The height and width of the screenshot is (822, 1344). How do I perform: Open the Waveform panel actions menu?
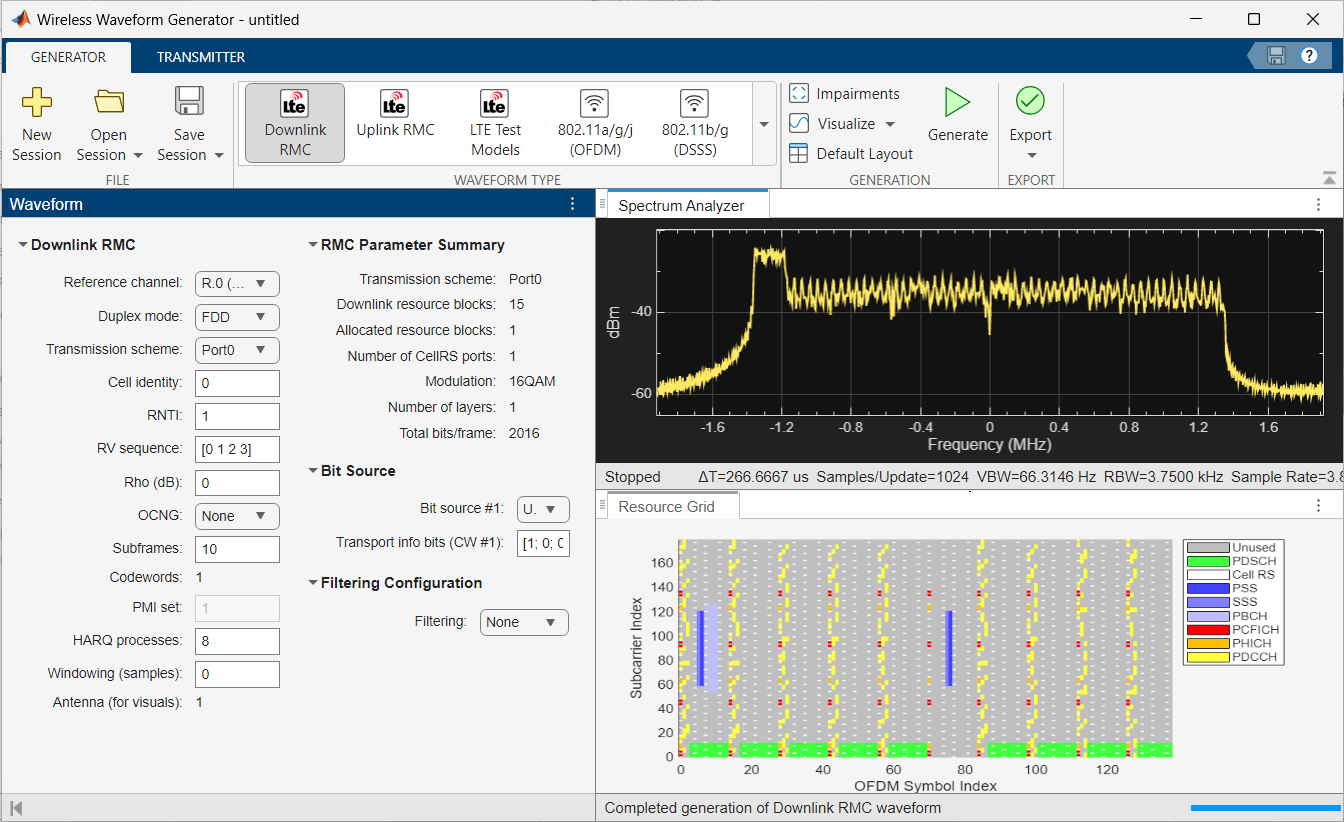[572, 204]
